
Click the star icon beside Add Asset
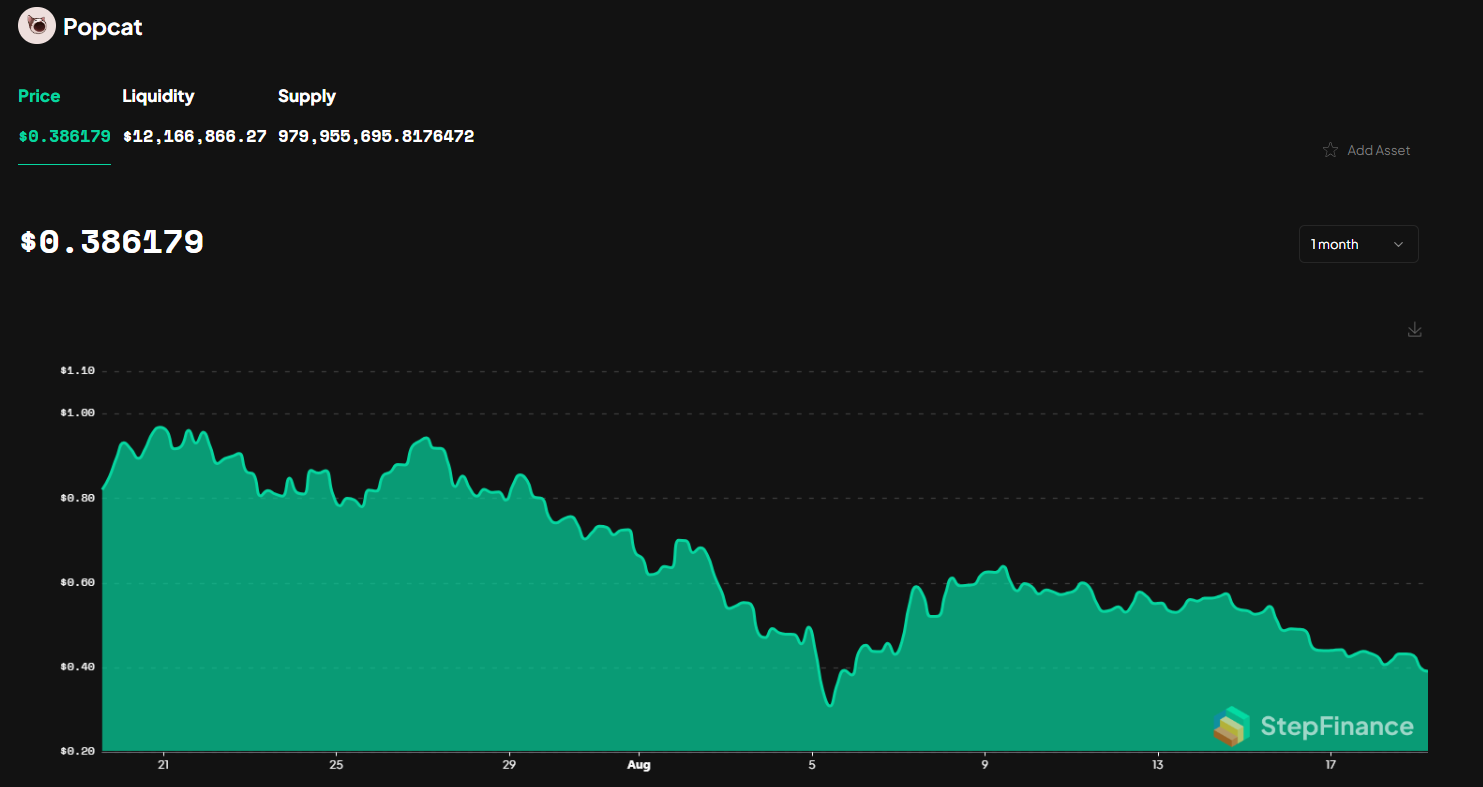1330,149
